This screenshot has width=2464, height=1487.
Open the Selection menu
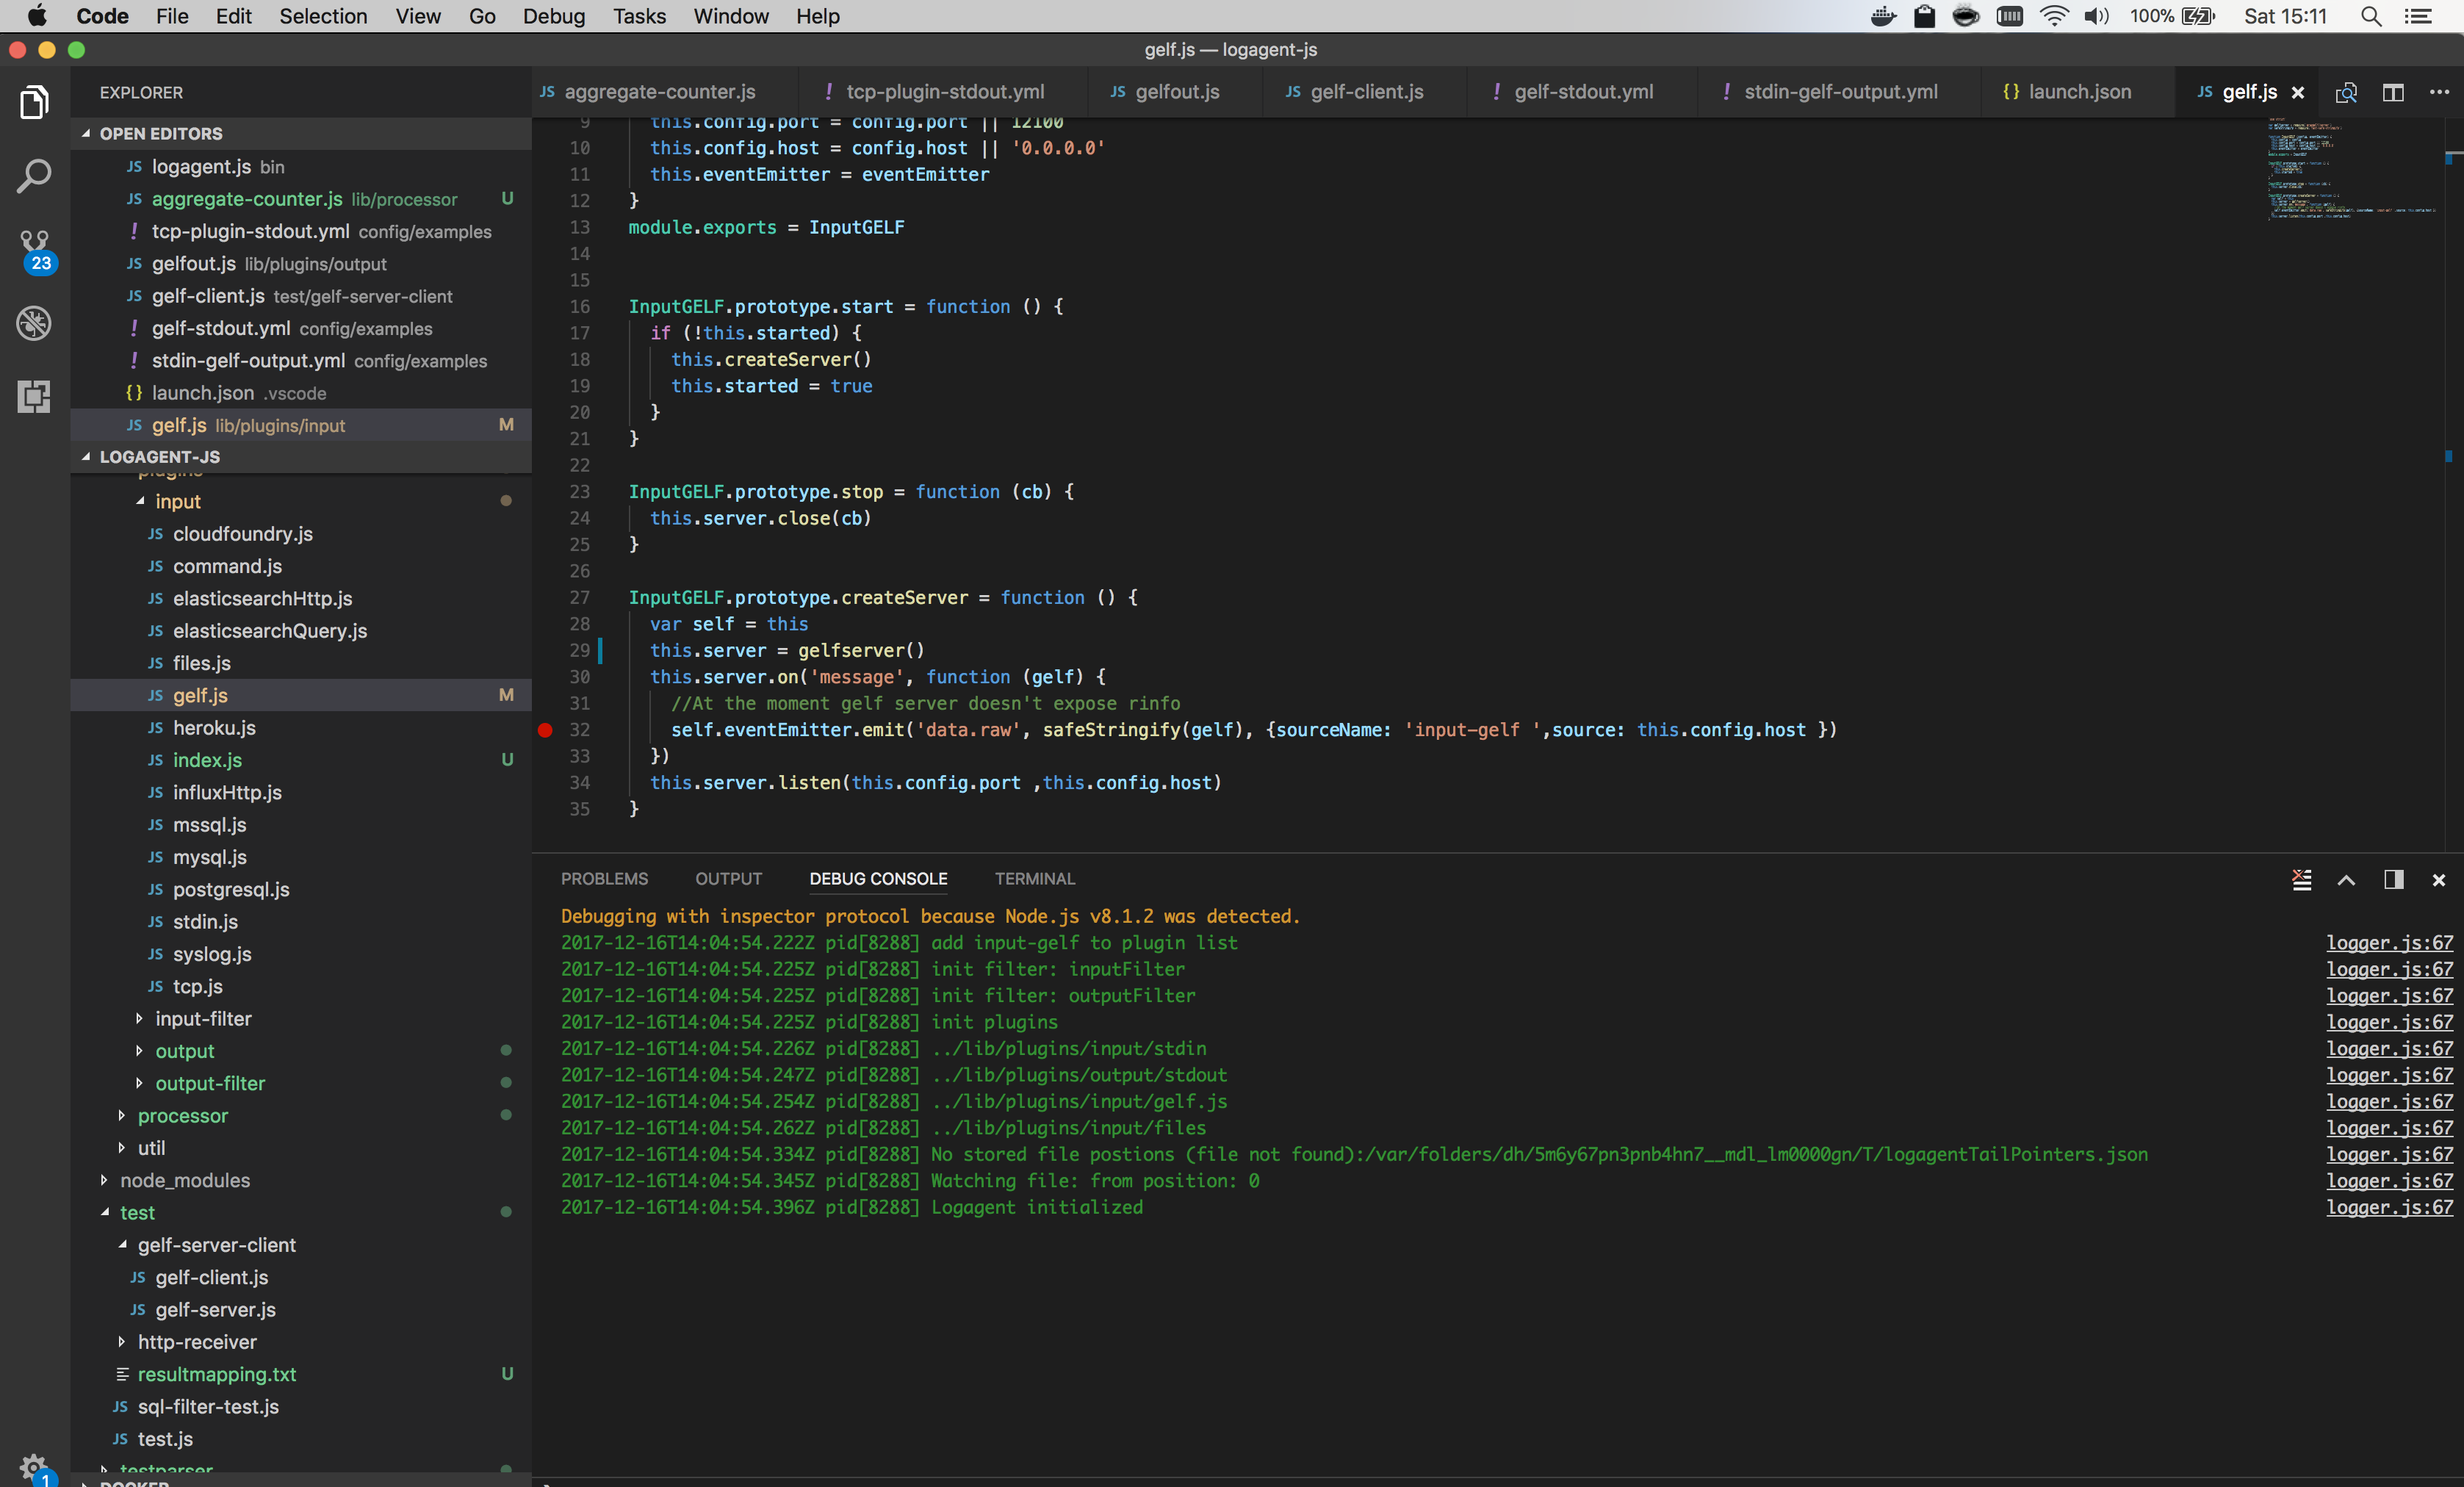click(x=323, y=16)
